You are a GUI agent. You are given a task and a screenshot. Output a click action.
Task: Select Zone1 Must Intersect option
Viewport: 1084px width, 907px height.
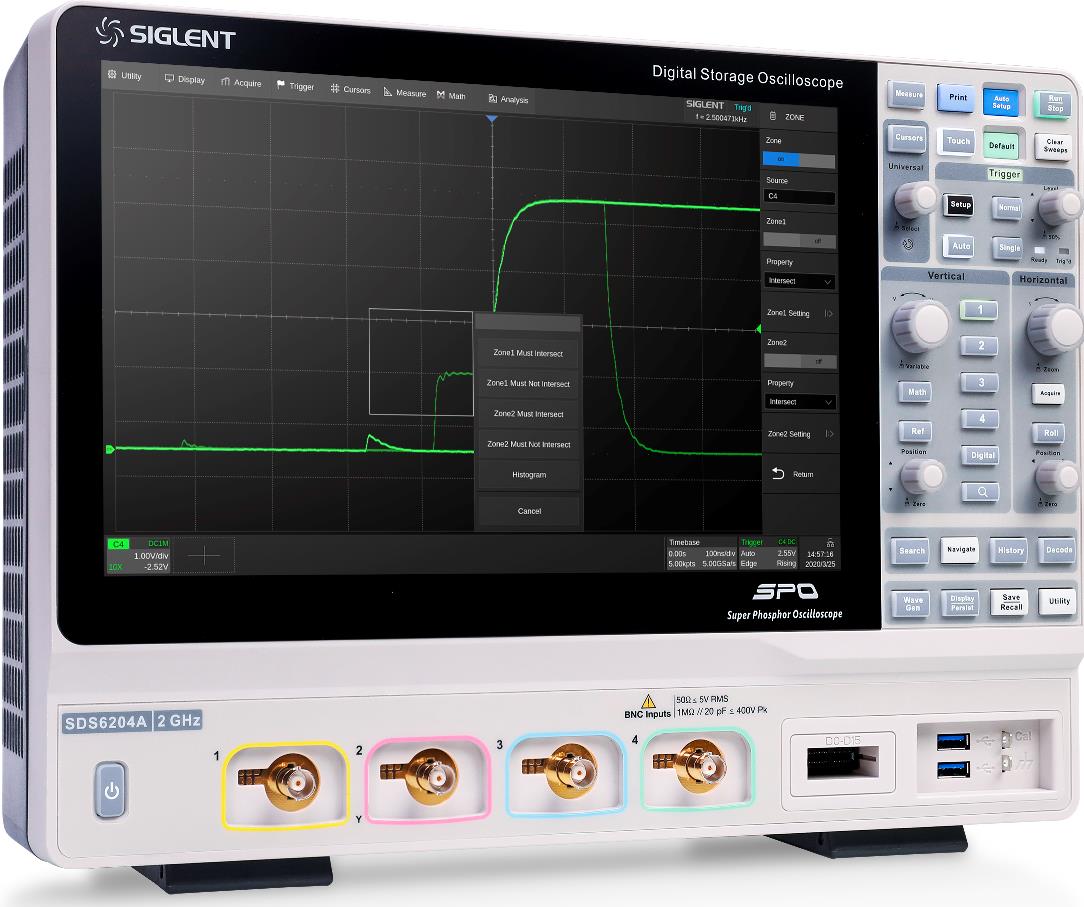coord(528,353)
